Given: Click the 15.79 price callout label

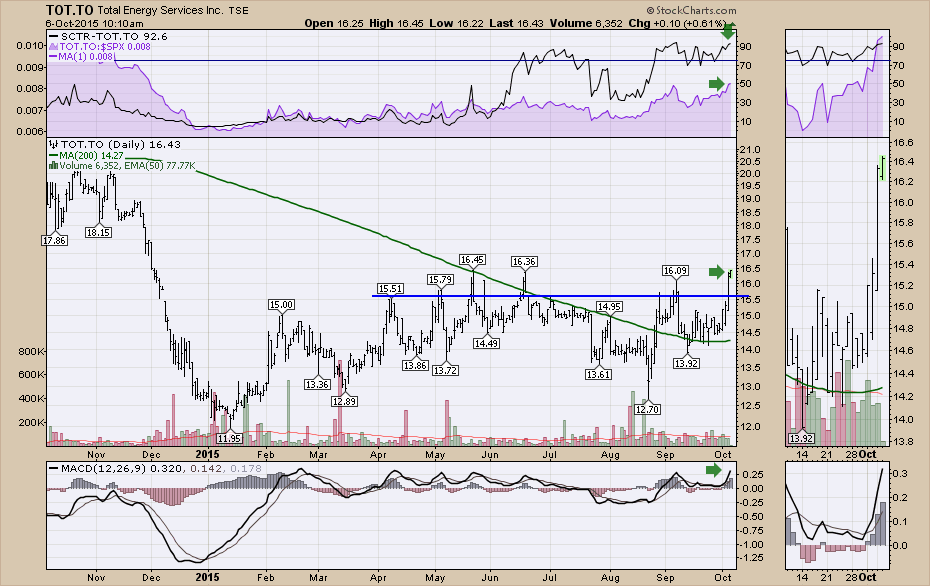Looking at the screenshot, I should pyautogui.click(x=440, y=279).
